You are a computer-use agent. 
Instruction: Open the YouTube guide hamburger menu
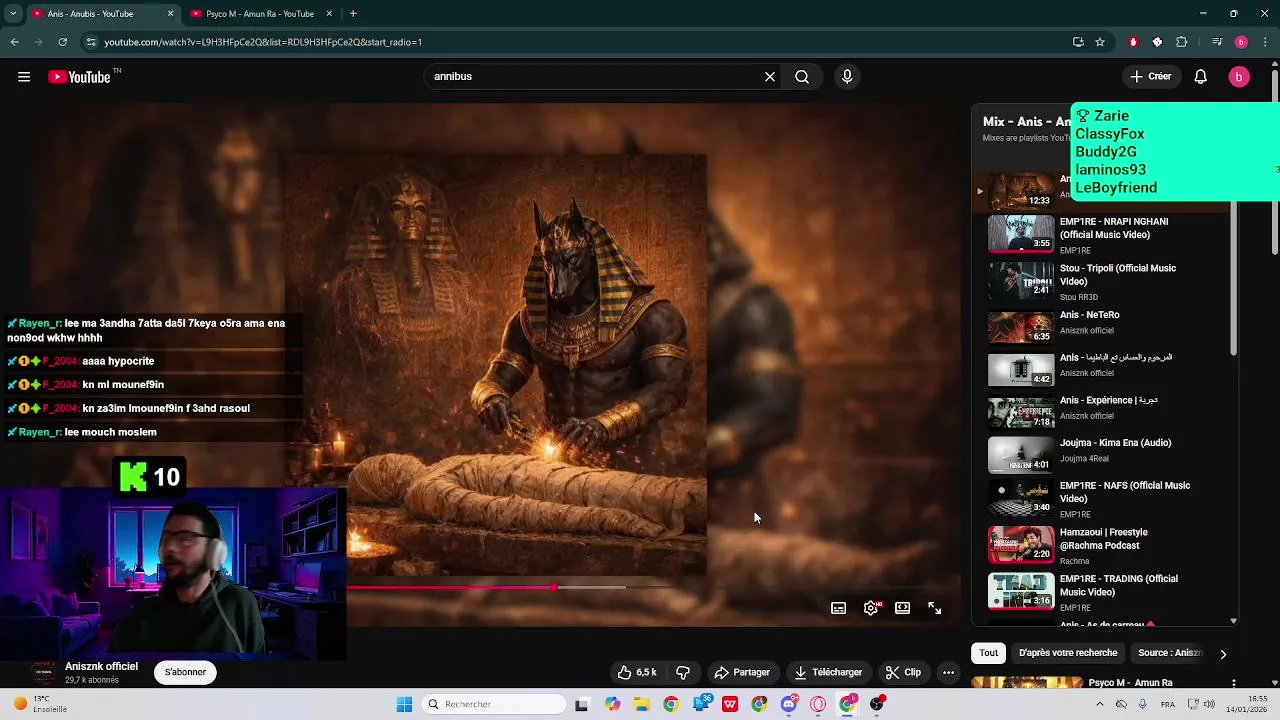click(24, 77)
